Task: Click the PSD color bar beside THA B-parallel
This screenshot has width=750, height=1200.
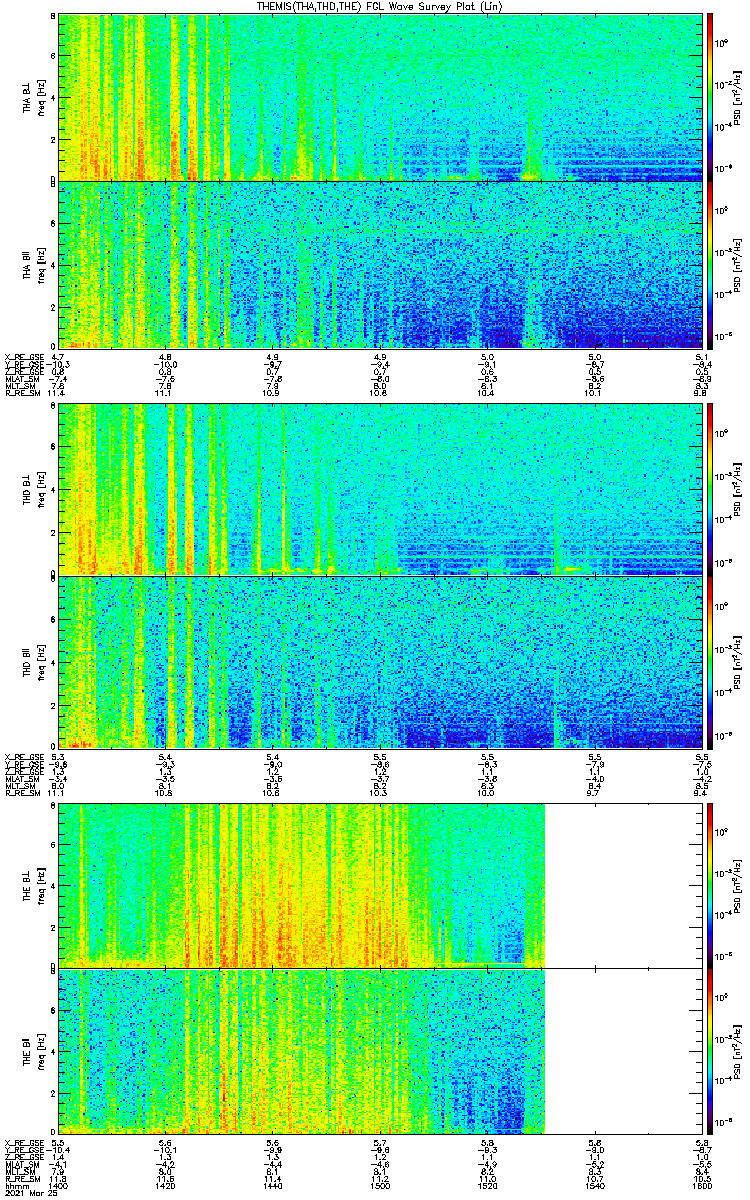Action: (x=710, y=264)
